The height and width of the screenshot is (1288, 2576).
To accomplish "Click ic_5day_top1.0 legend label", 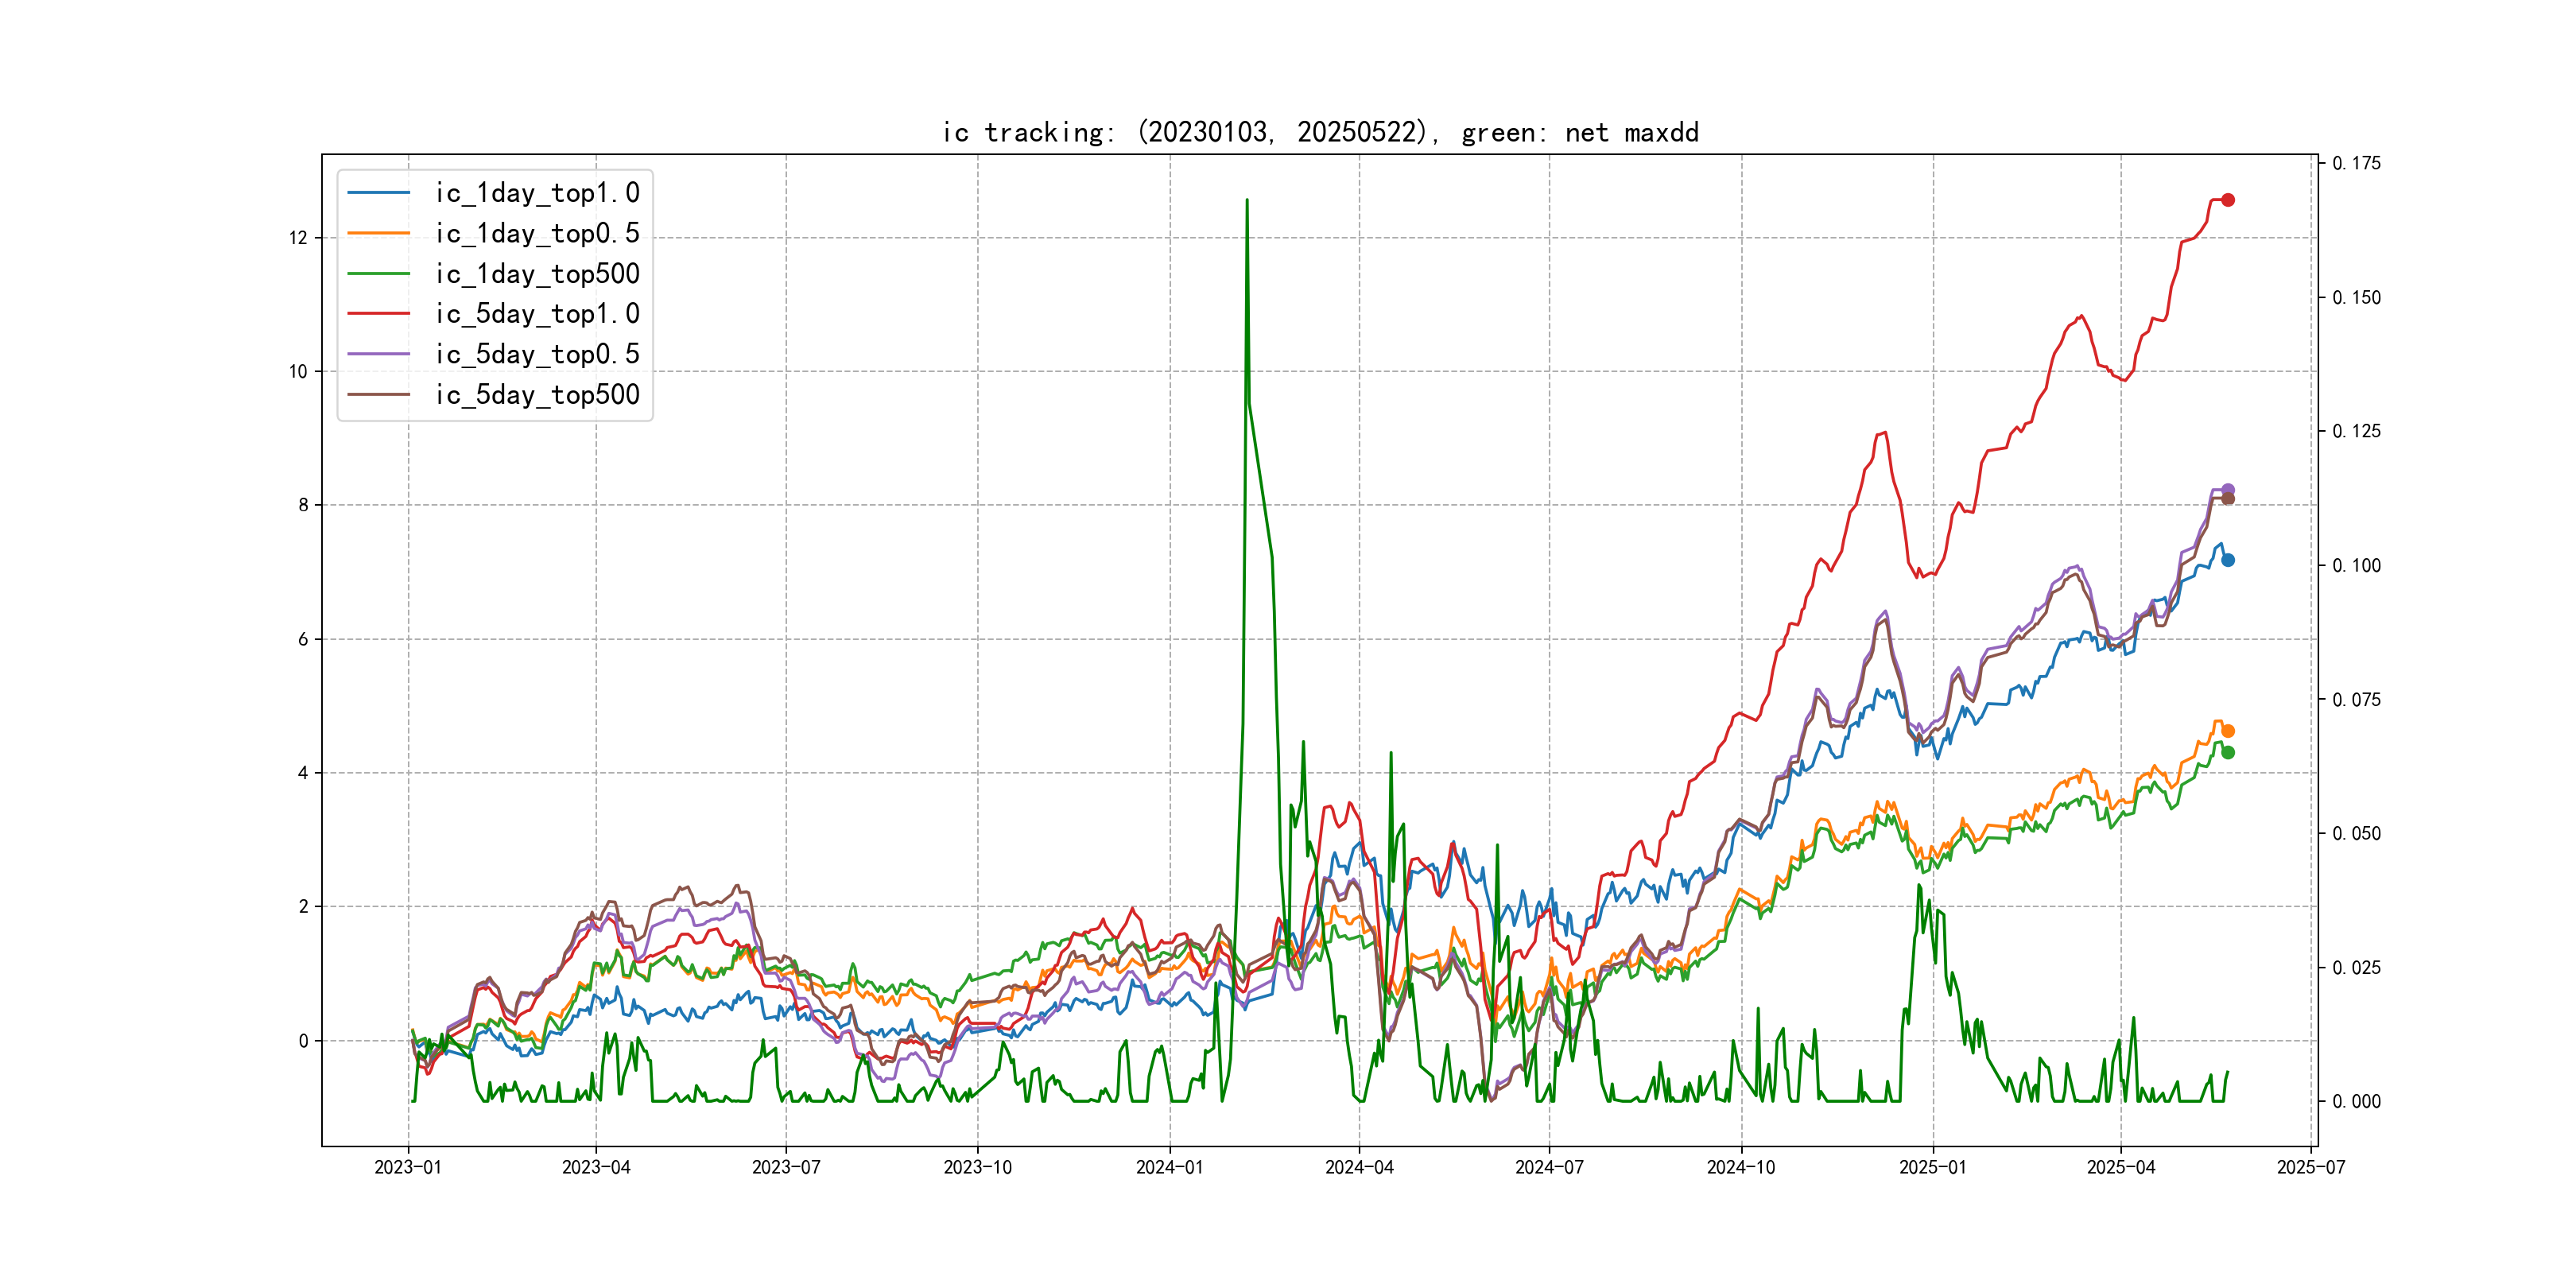I will 537,314.
